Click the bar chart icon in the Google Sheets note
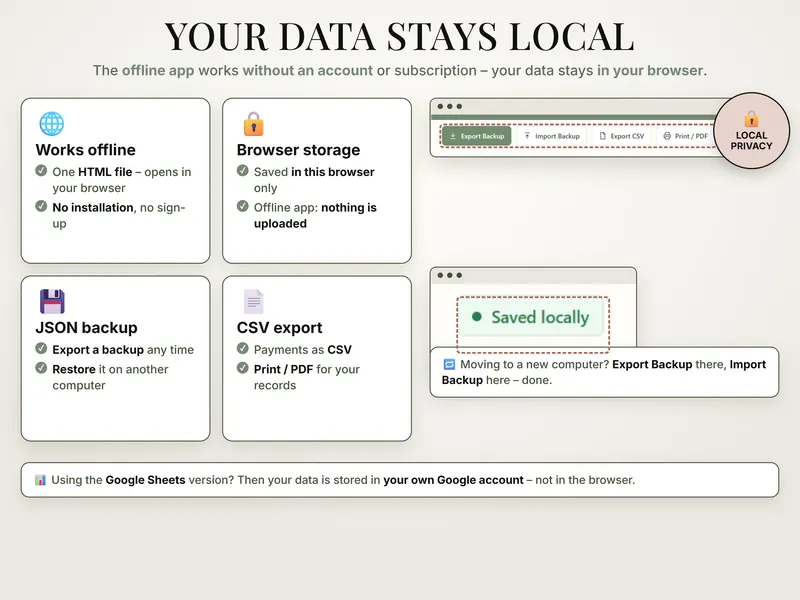The height and width of the screenshot is (600, 800). (x=40, y=480)
